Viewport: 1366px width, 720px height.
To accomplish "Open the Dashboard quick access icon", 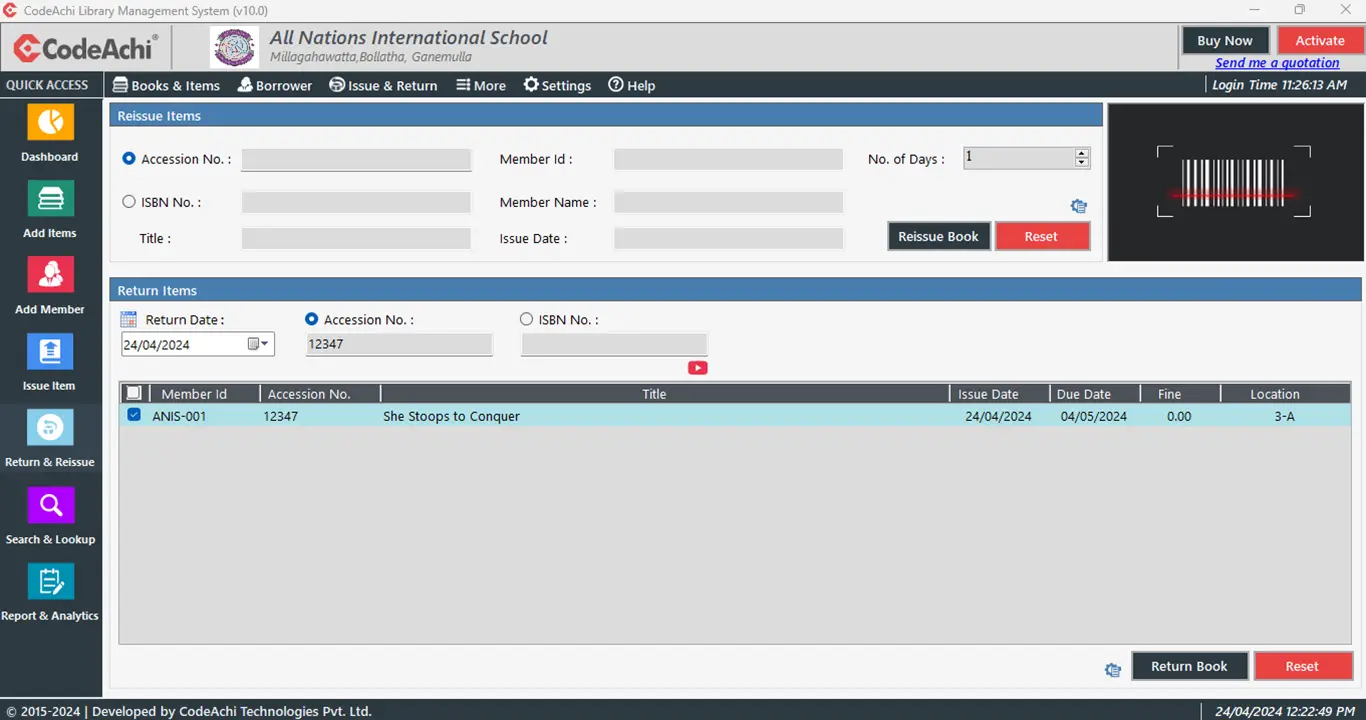I will pos(50,123).
